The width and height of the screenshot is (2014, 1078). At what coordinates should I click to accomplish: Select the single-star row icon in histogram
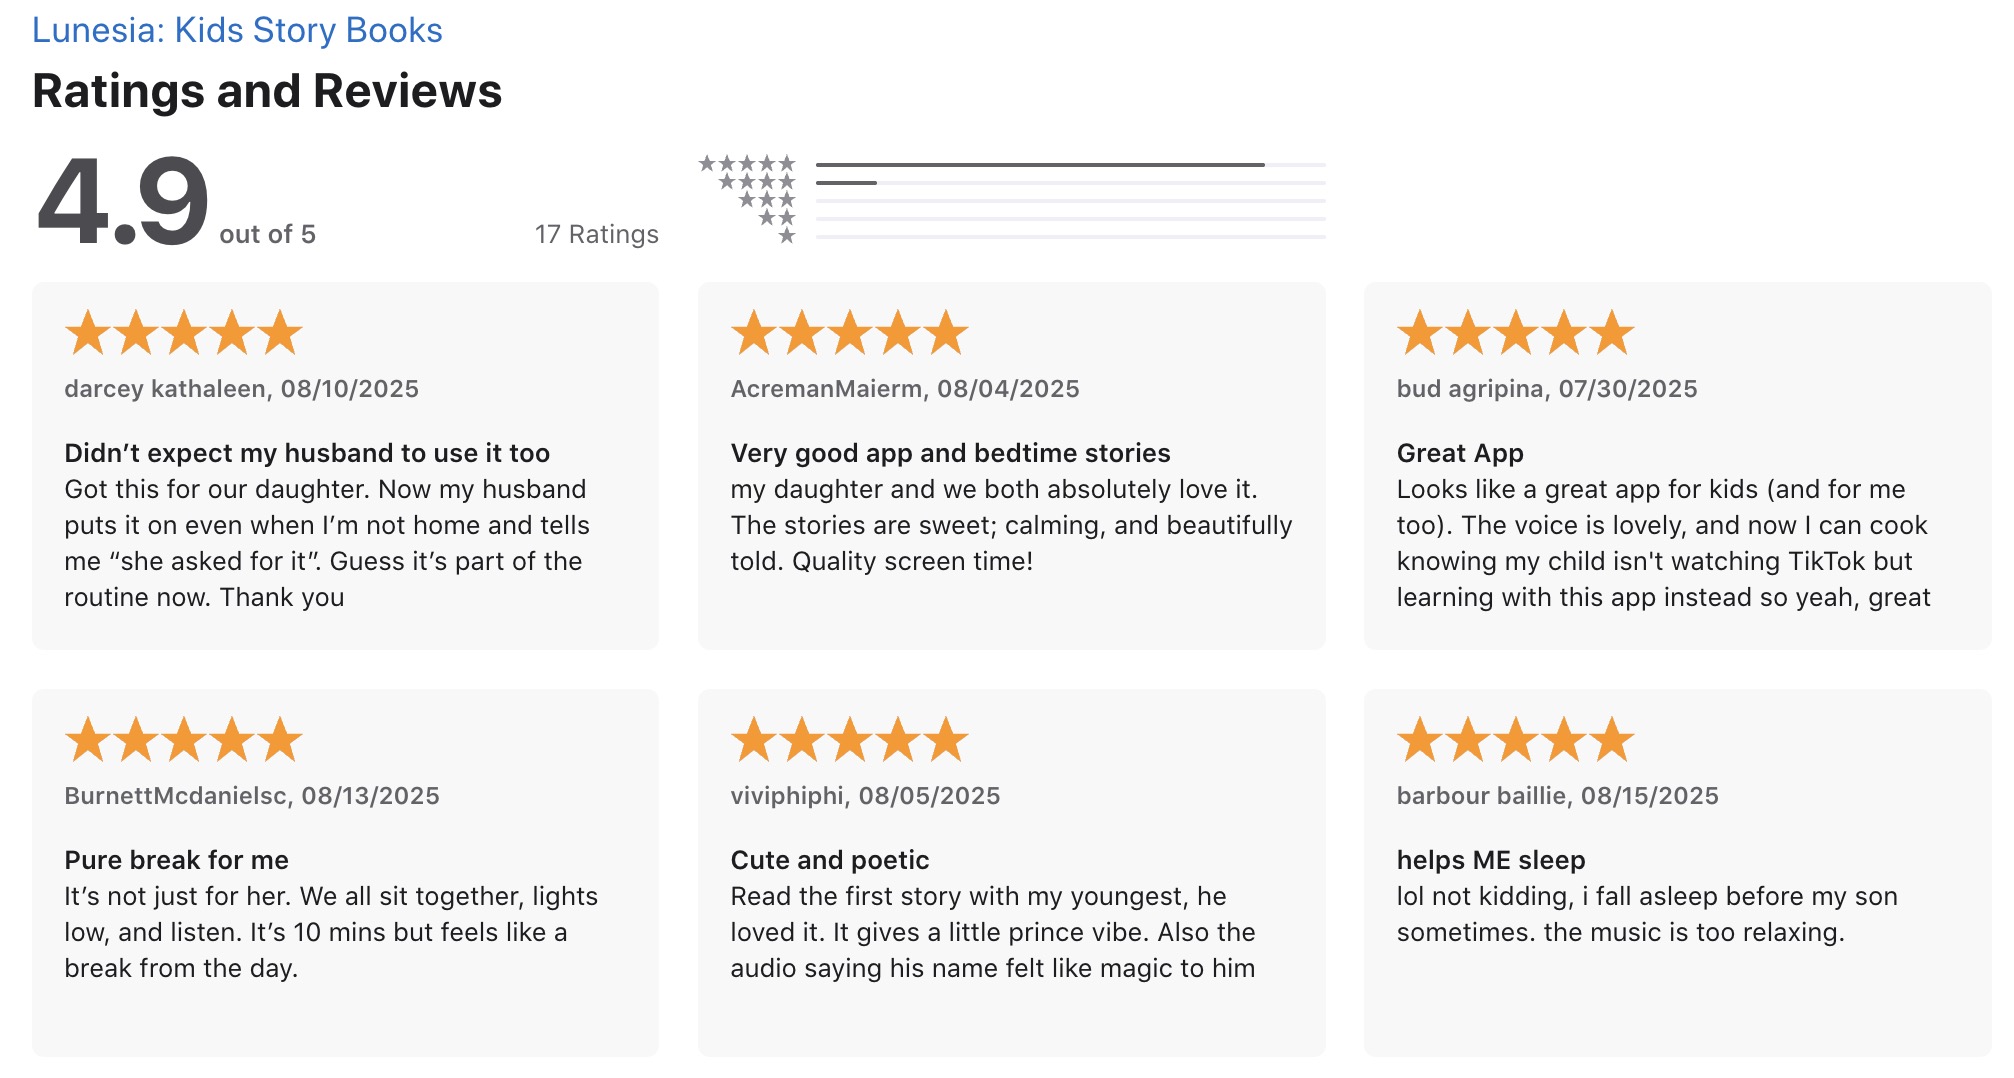pyautogui.click(x=787, y=235)
